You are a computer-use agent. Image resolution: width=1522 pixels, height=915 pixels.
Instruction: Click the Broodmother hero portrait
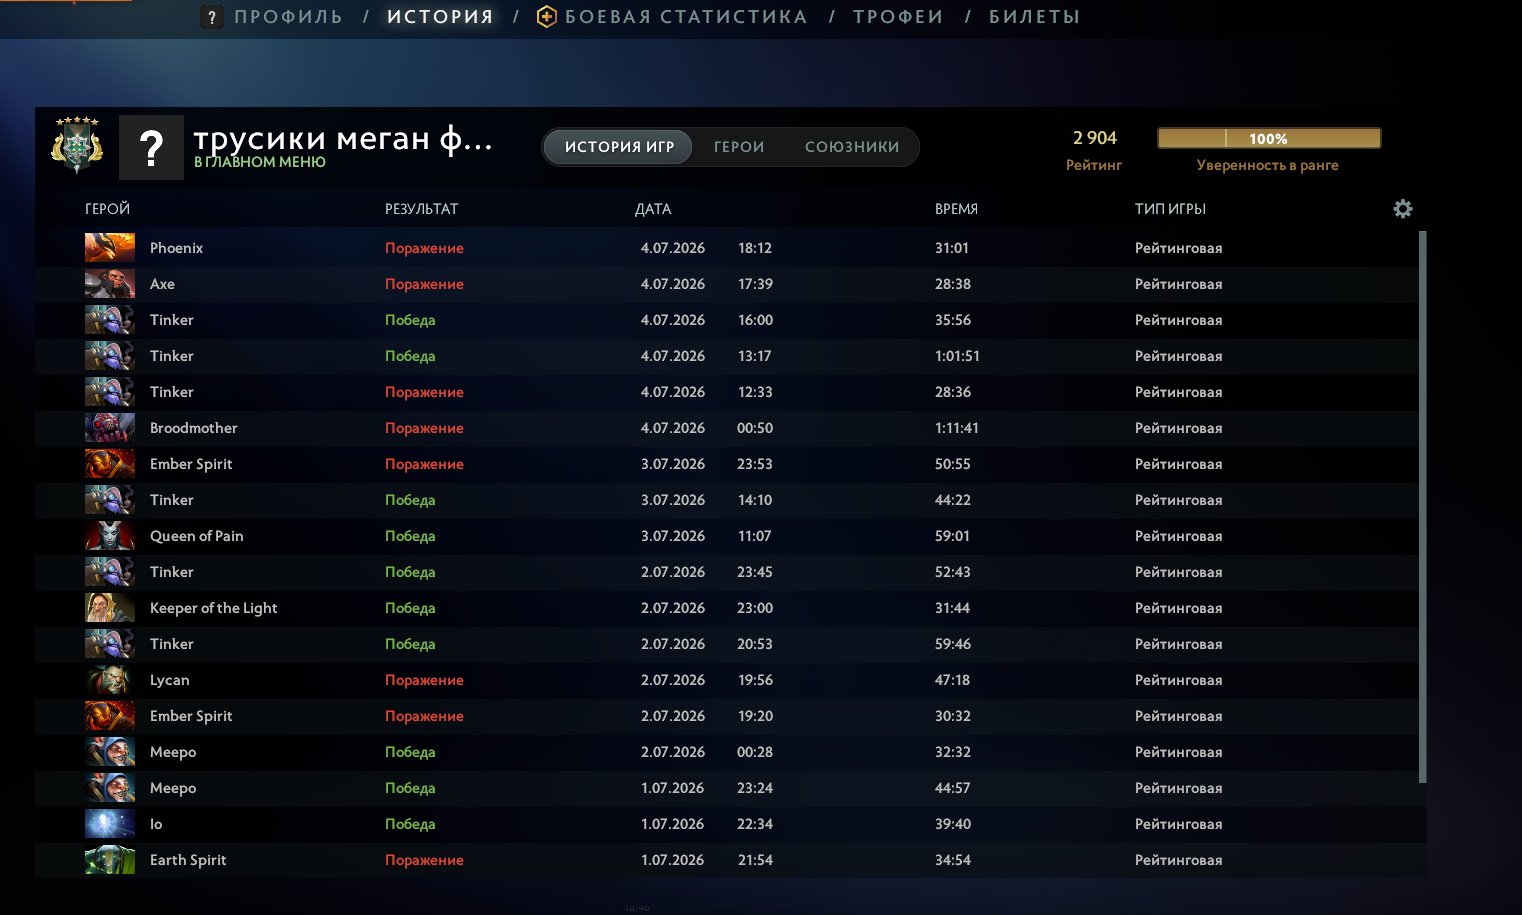coord(110,428)
